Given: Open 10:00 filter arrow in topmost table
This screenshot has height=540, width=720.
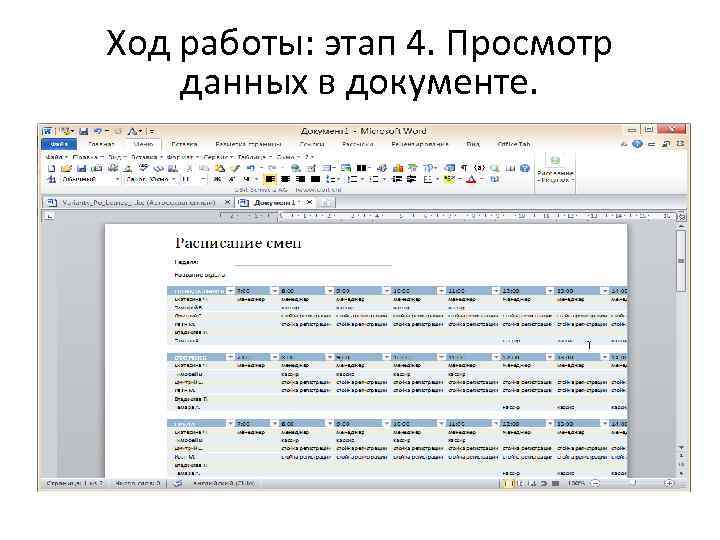Looking at the screenshot, I should (441, 291).
